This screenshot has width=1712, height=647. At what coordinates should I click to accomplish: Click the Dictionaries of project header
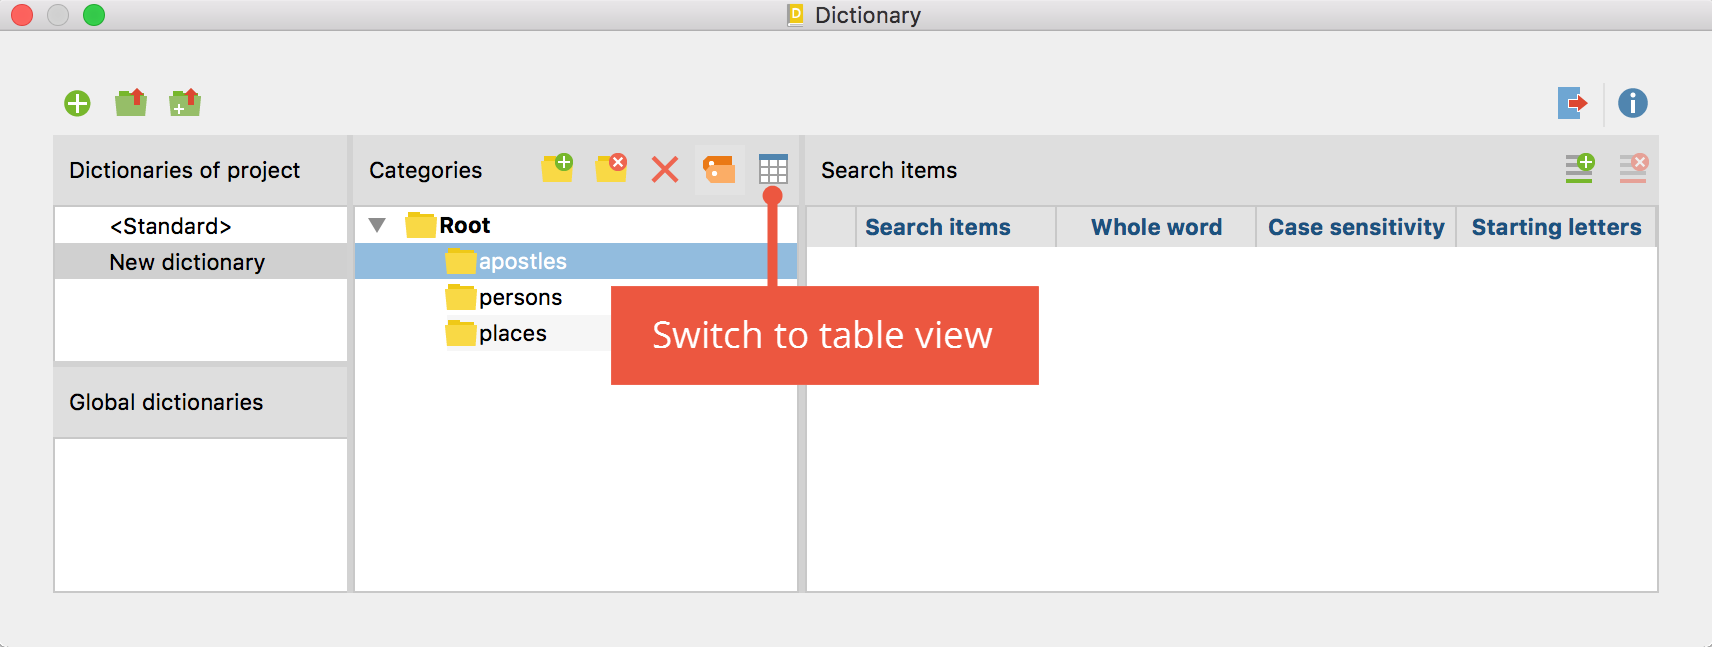(x=201, y=170)
